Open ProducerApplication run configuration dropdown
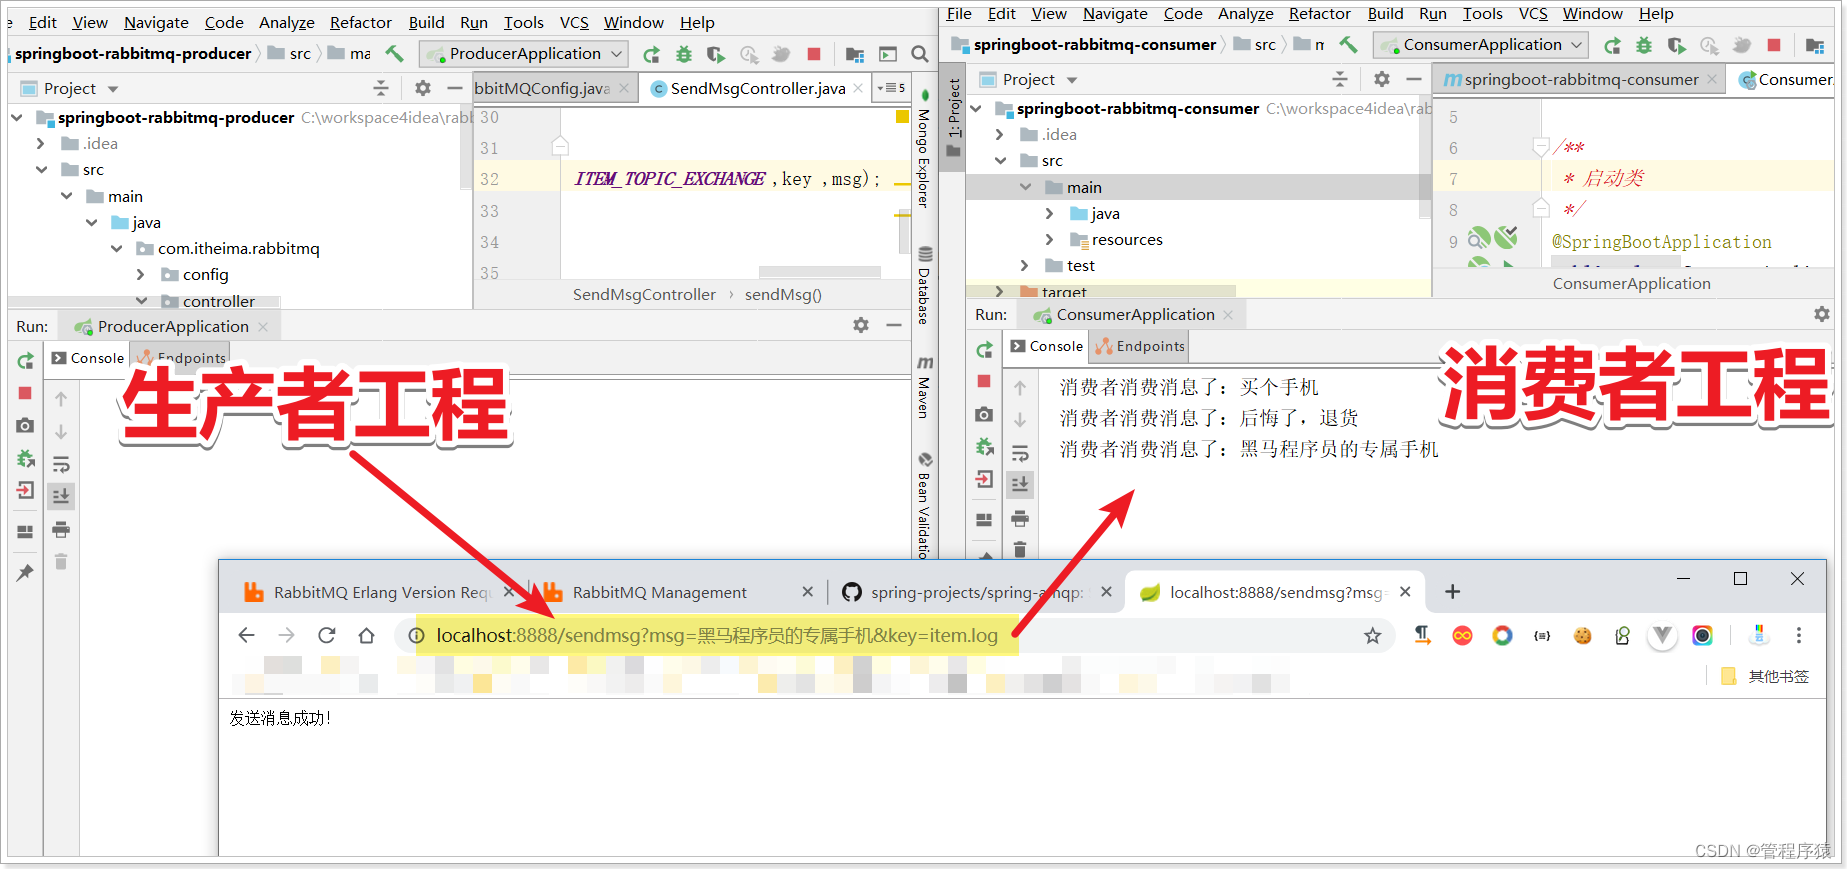The image size is (1847, 869). click(x=525, y=53)
